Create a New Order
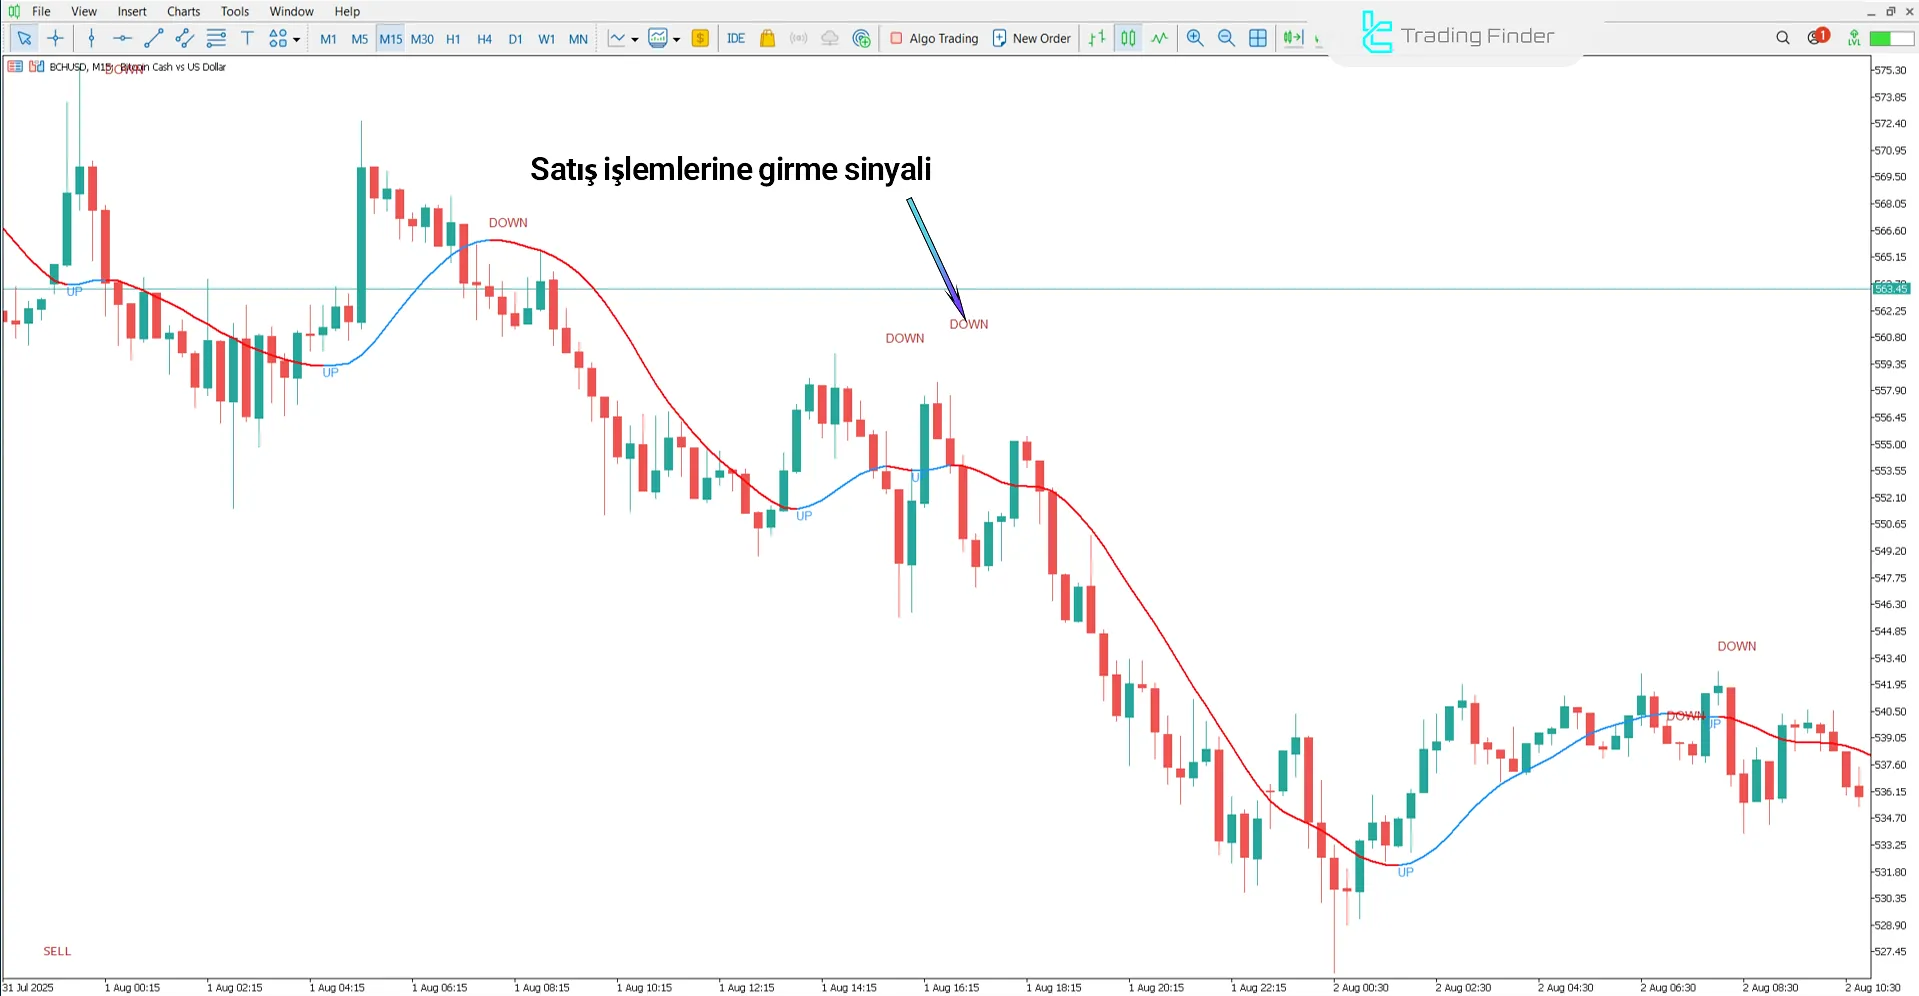The width and height of the screenshot is (1919, 996). [1031, 38]
